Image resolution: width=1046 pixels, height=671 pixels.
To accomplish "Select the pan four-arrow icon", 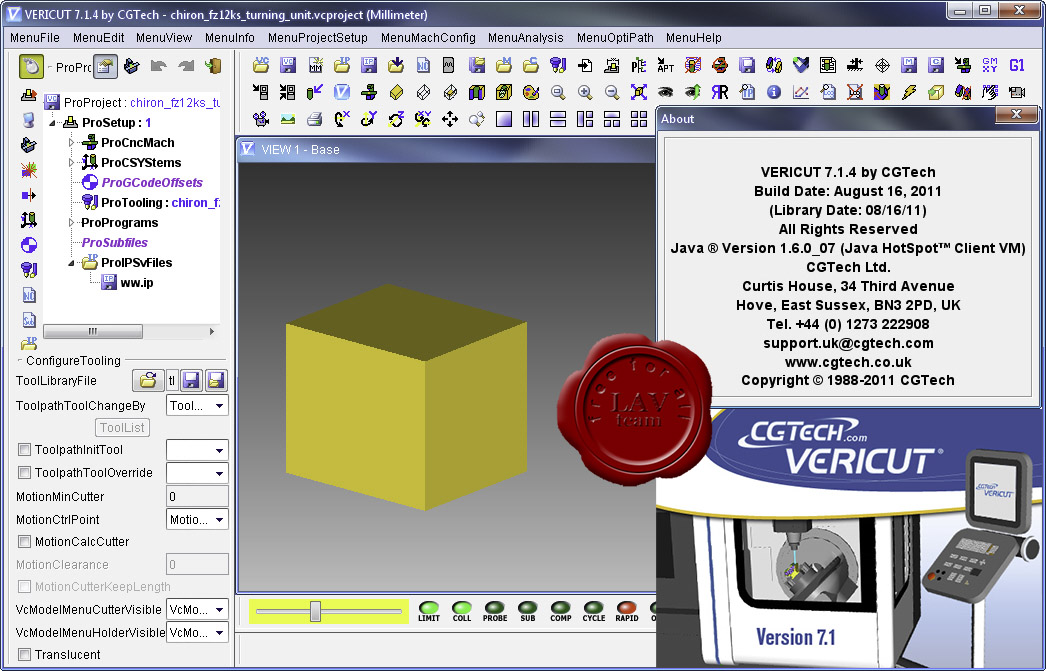I will 450,119.
